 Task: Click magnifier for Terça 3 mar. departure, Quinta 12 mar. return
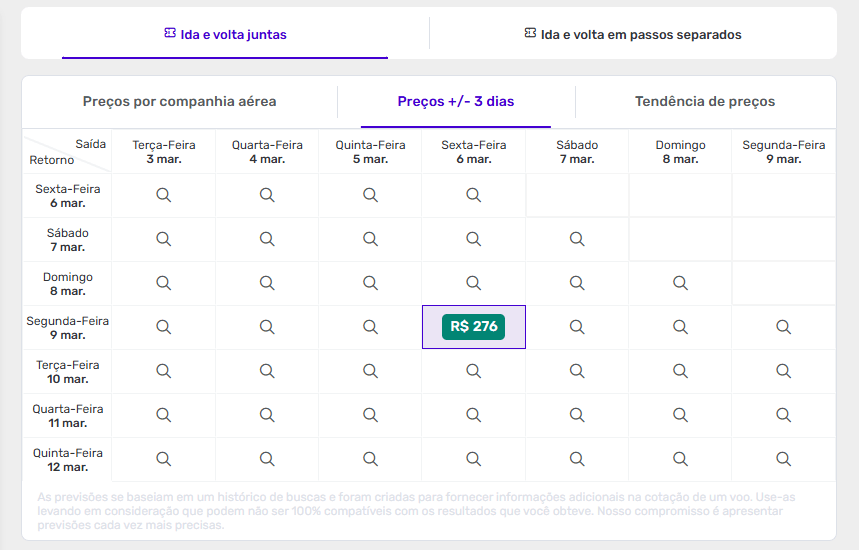(x=164, y=459)
